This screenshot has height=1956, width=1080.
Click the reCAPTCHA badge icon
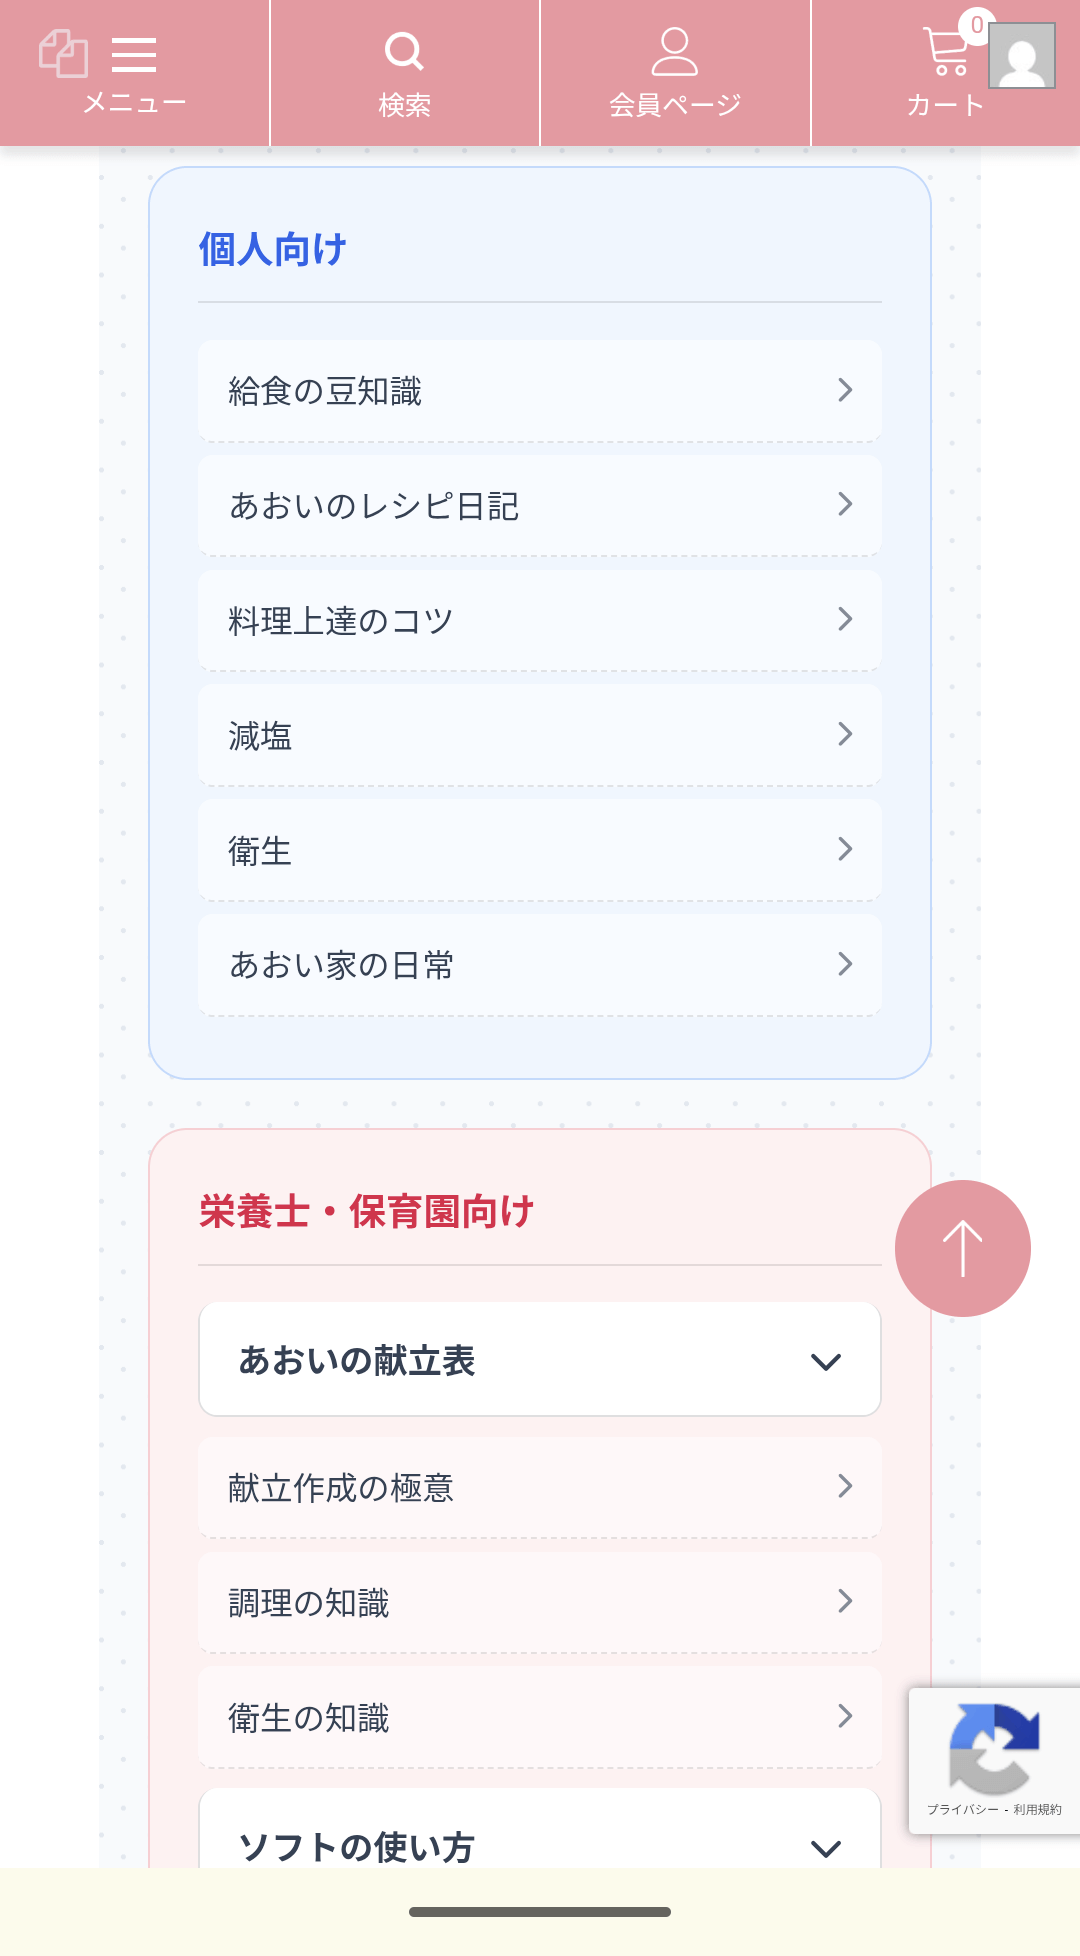click(993, 1745)
